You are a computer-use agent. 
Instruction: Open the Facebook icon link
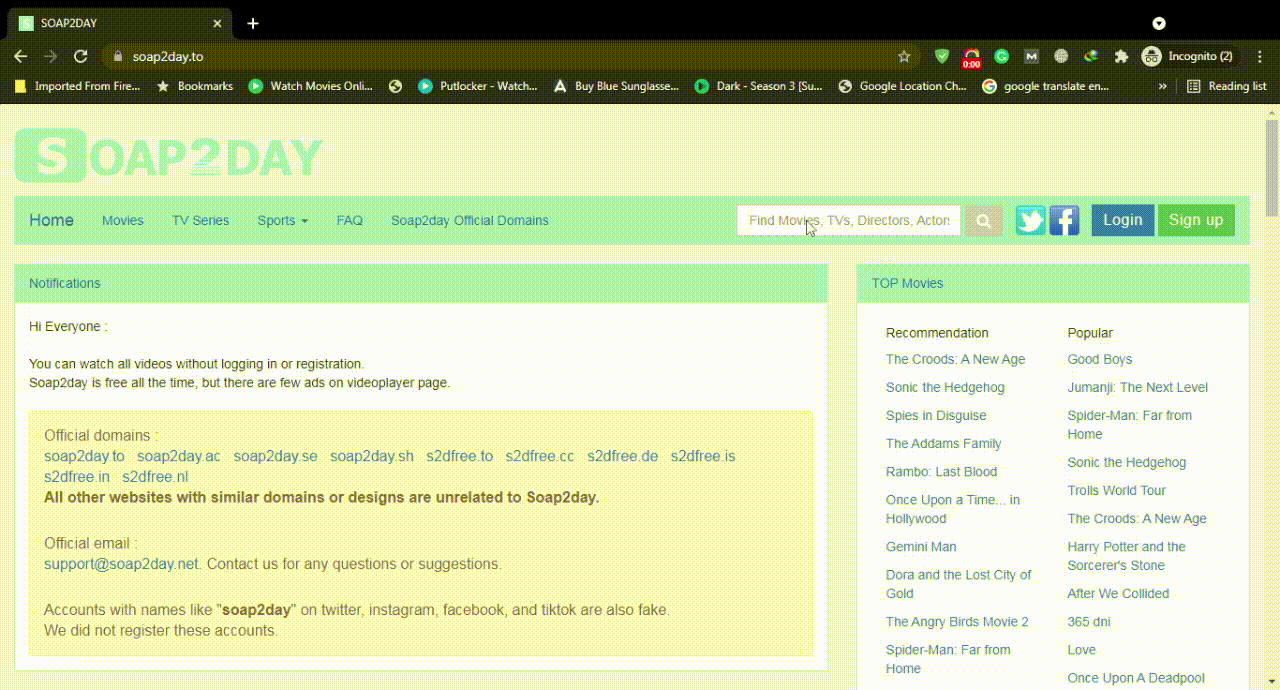click(1064, 220)
